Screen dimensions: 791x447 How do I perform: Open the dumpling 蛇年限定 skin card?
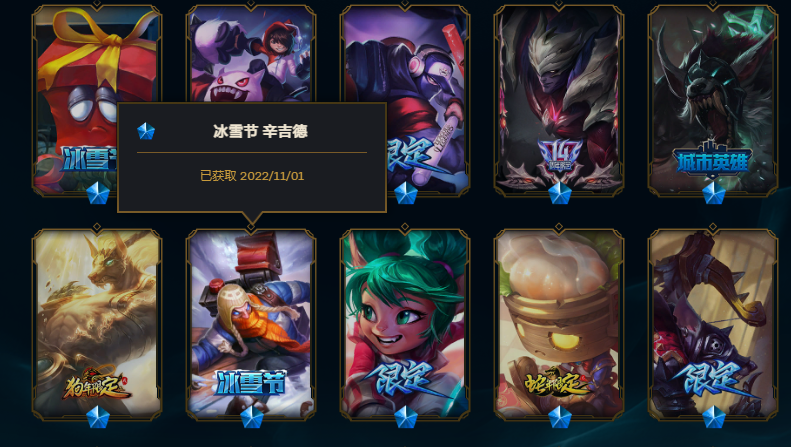tap(559, 324)
